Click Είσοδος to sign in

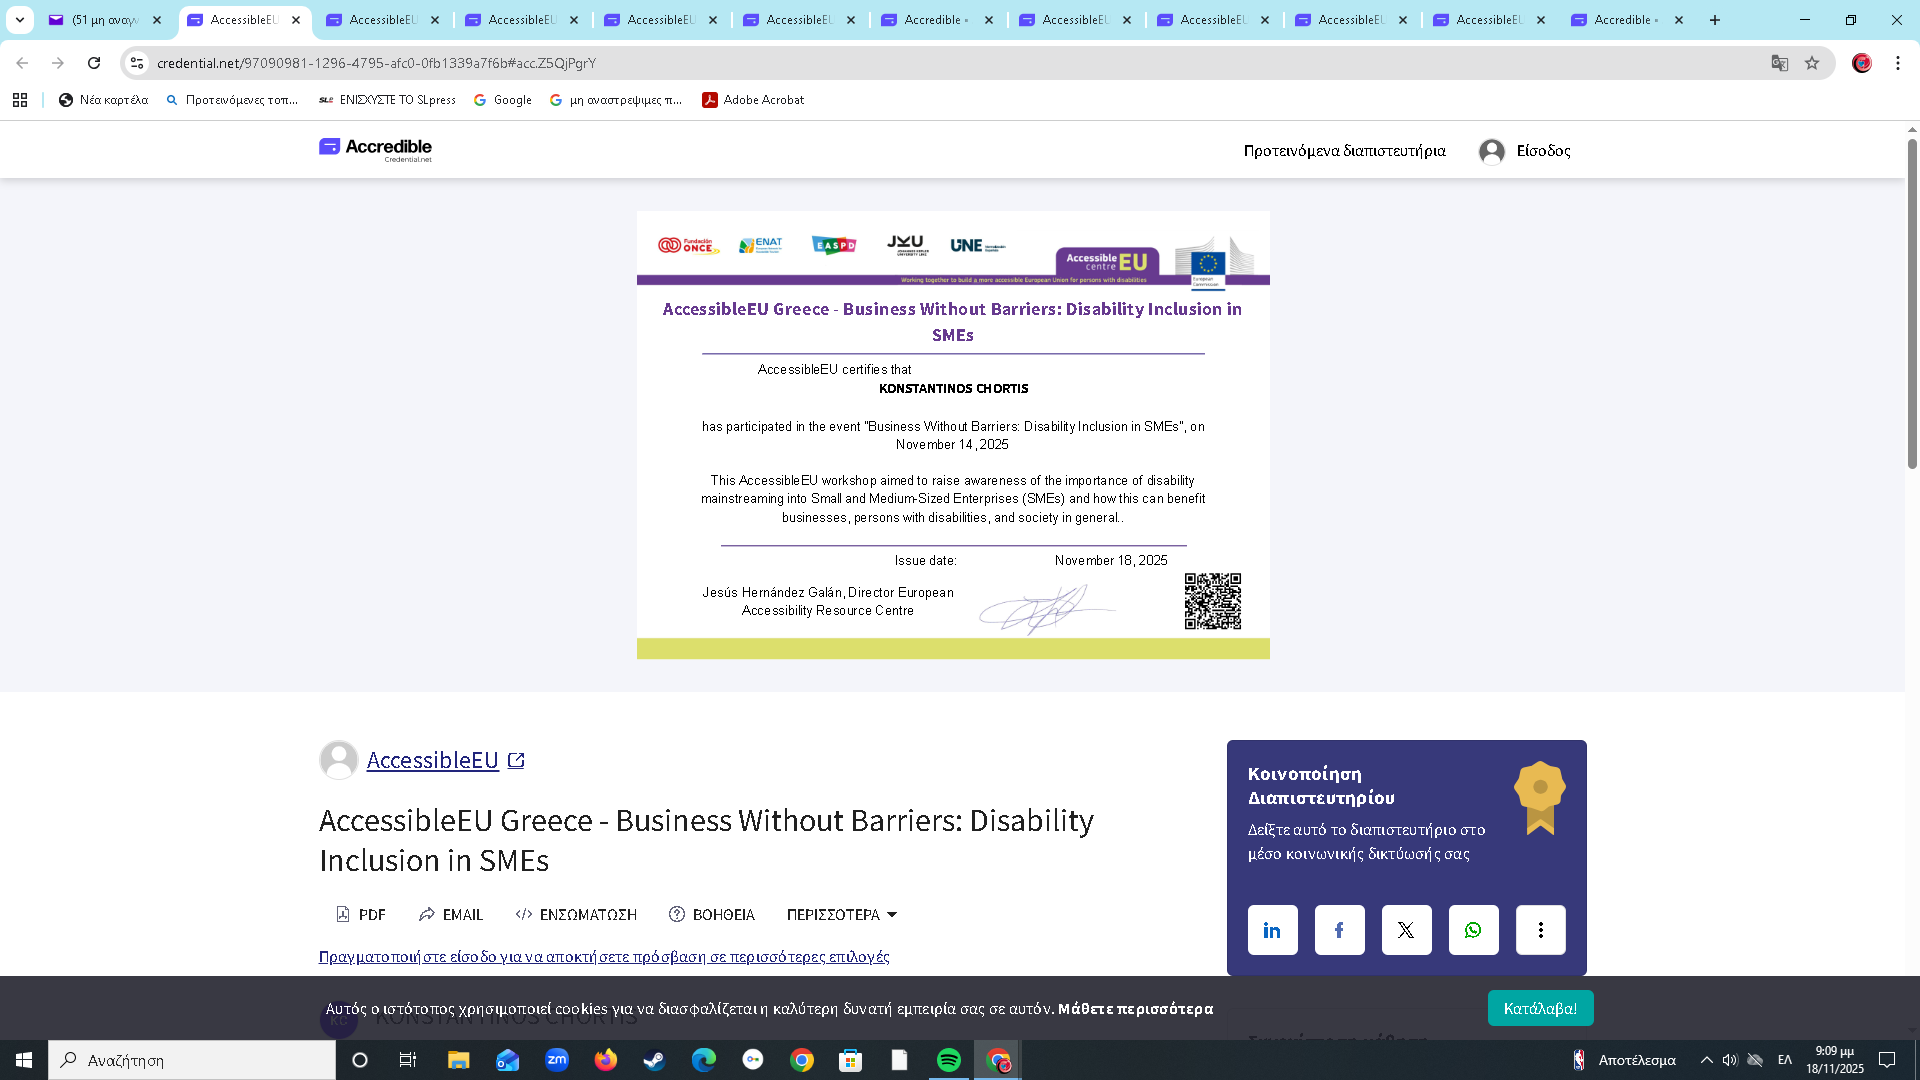point(1542,151)
